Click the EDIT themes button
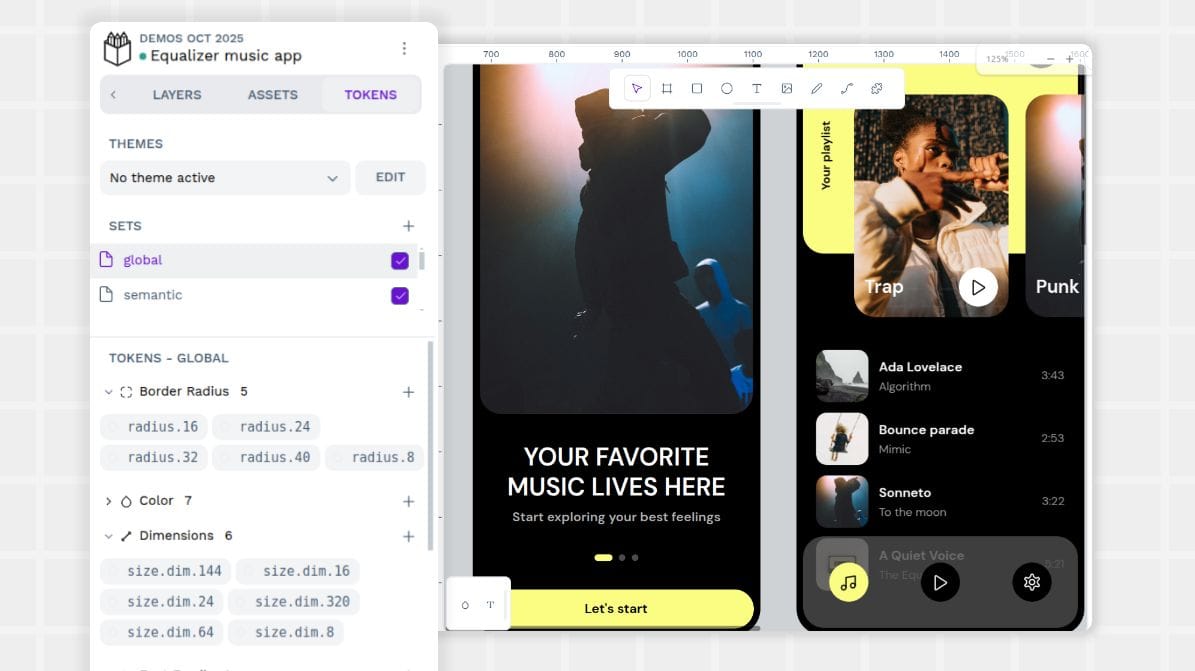 [x=390, y=177]
